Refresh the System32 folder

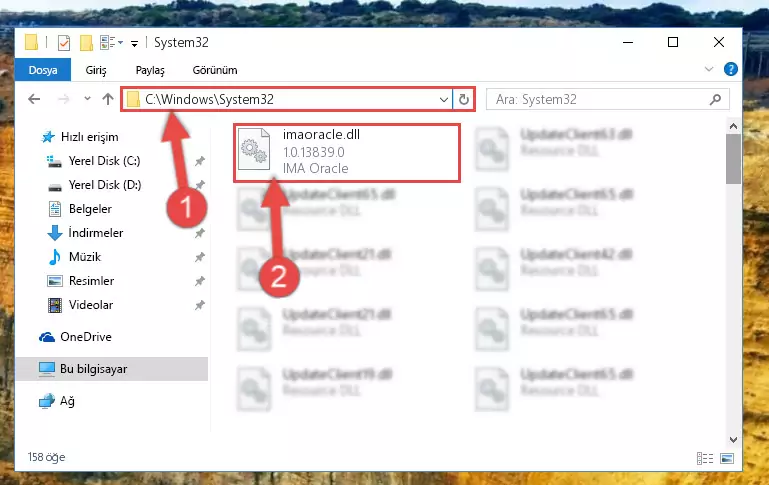463,100
